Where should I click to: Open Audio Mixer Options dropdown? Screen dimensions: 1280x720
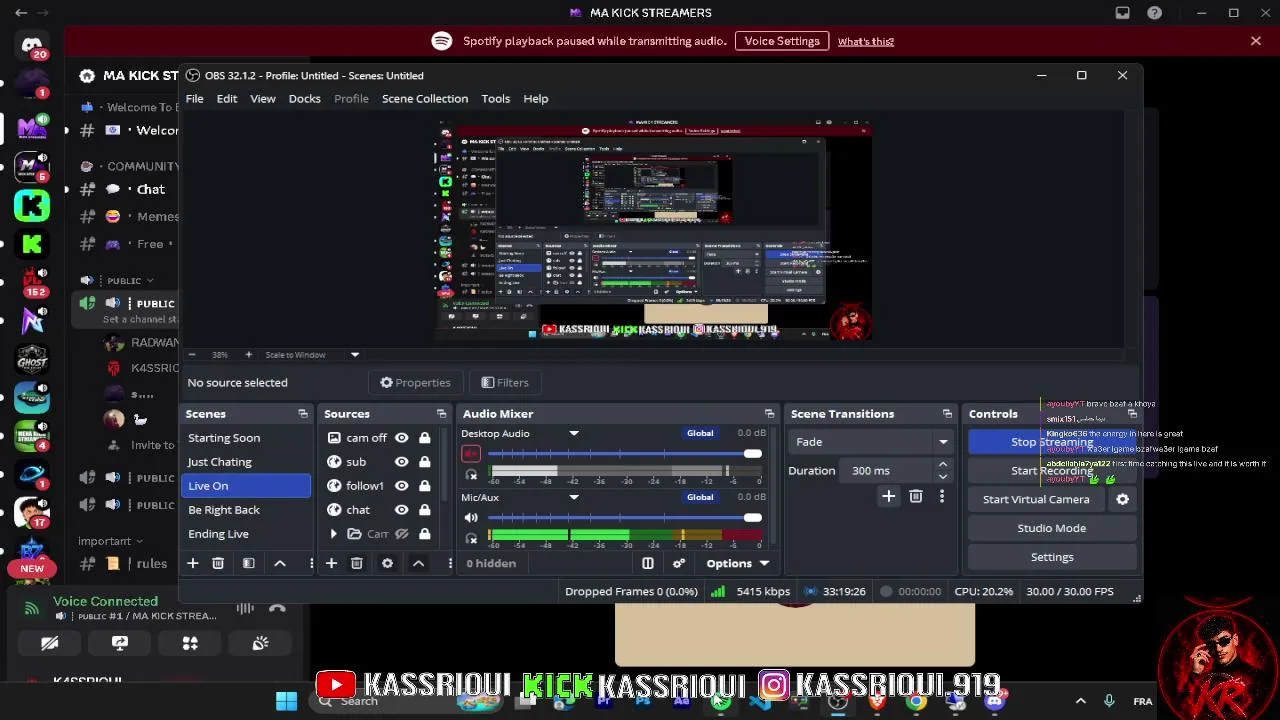738,563
